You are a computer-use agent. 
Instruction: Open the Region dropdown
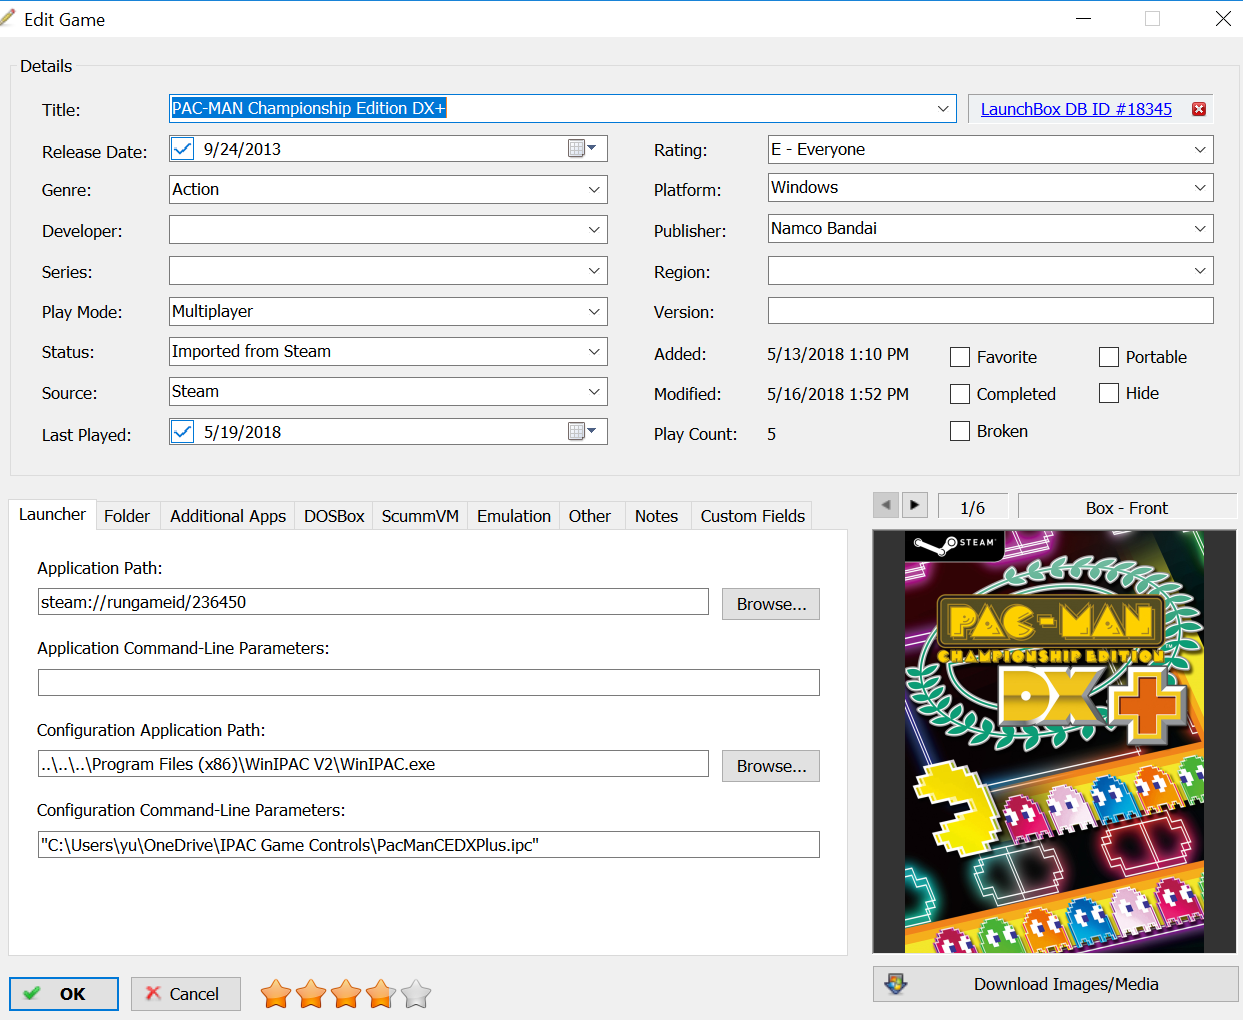(1200, 271)
